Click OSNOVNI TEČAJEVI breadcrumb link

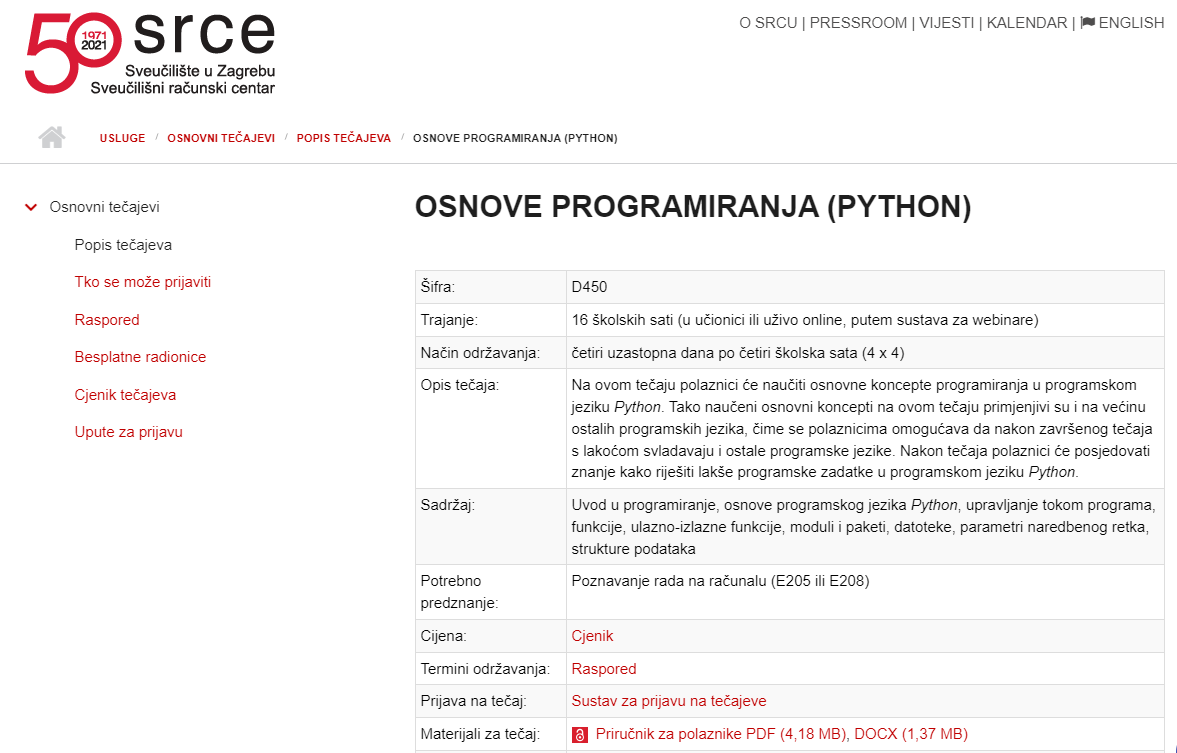tap(221, 138)
